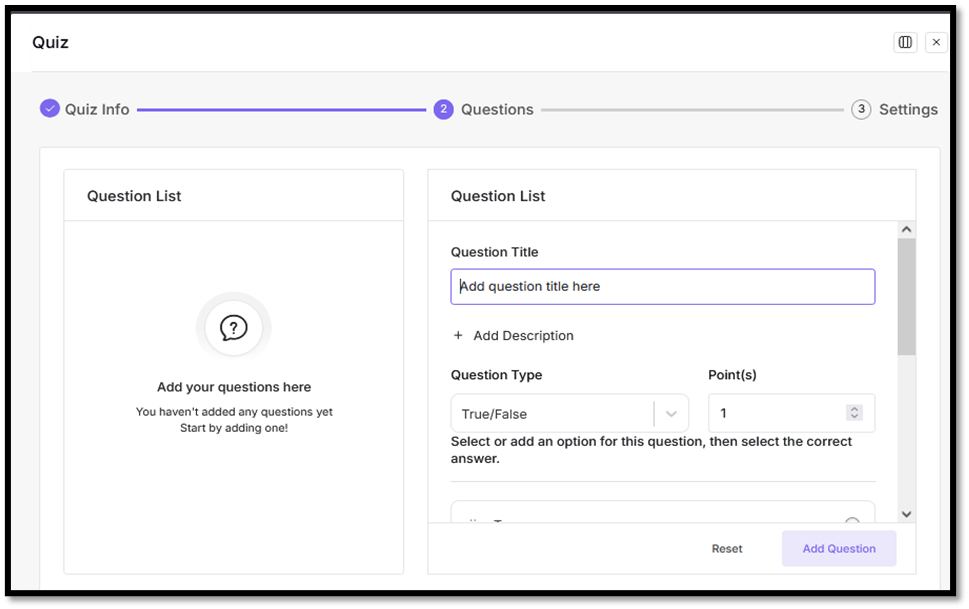Click the scrollbar up arrow

[906, 230]
